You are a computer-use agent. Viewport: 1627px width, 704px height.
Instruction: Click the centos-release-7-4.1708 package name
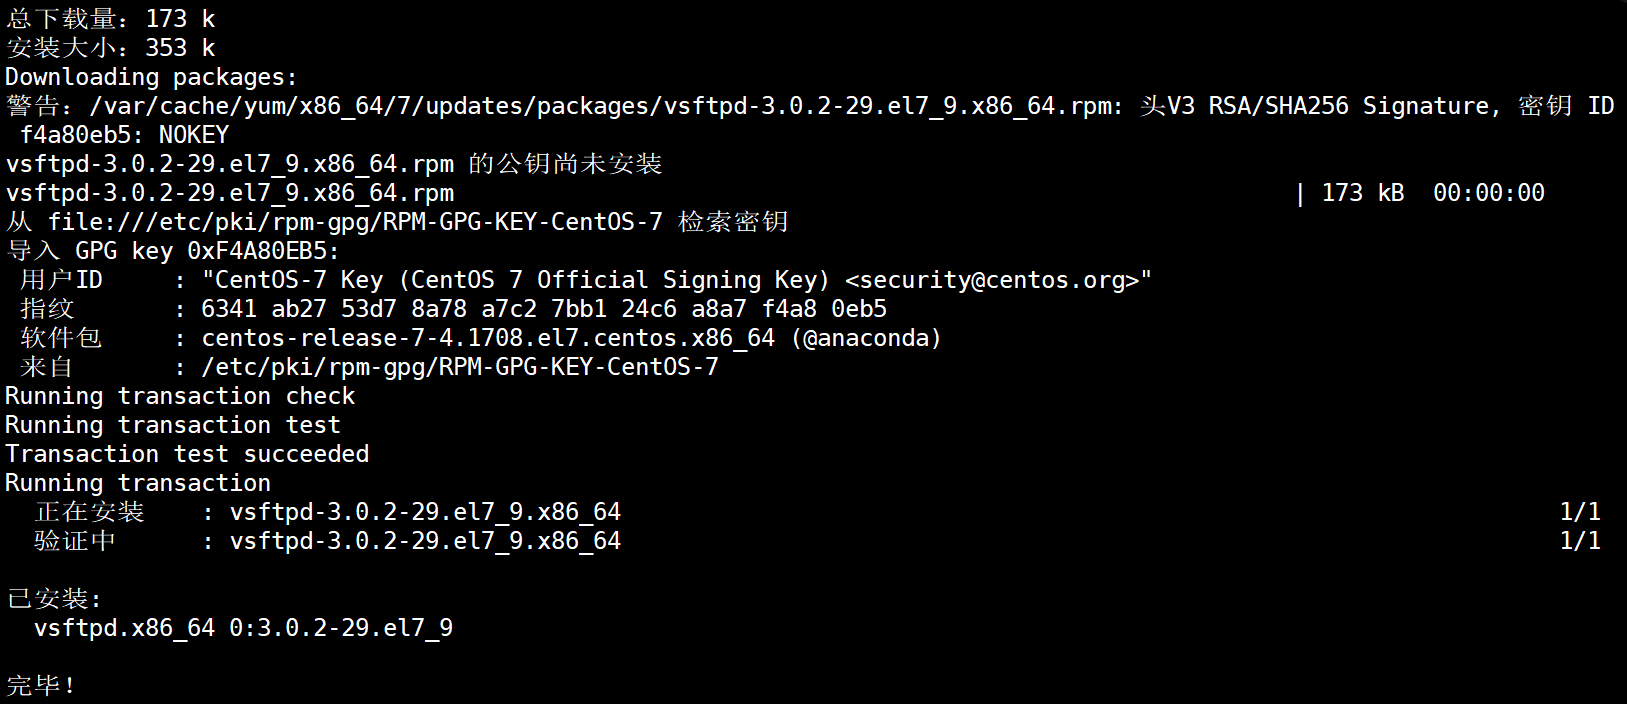click(x=488, y=338)
